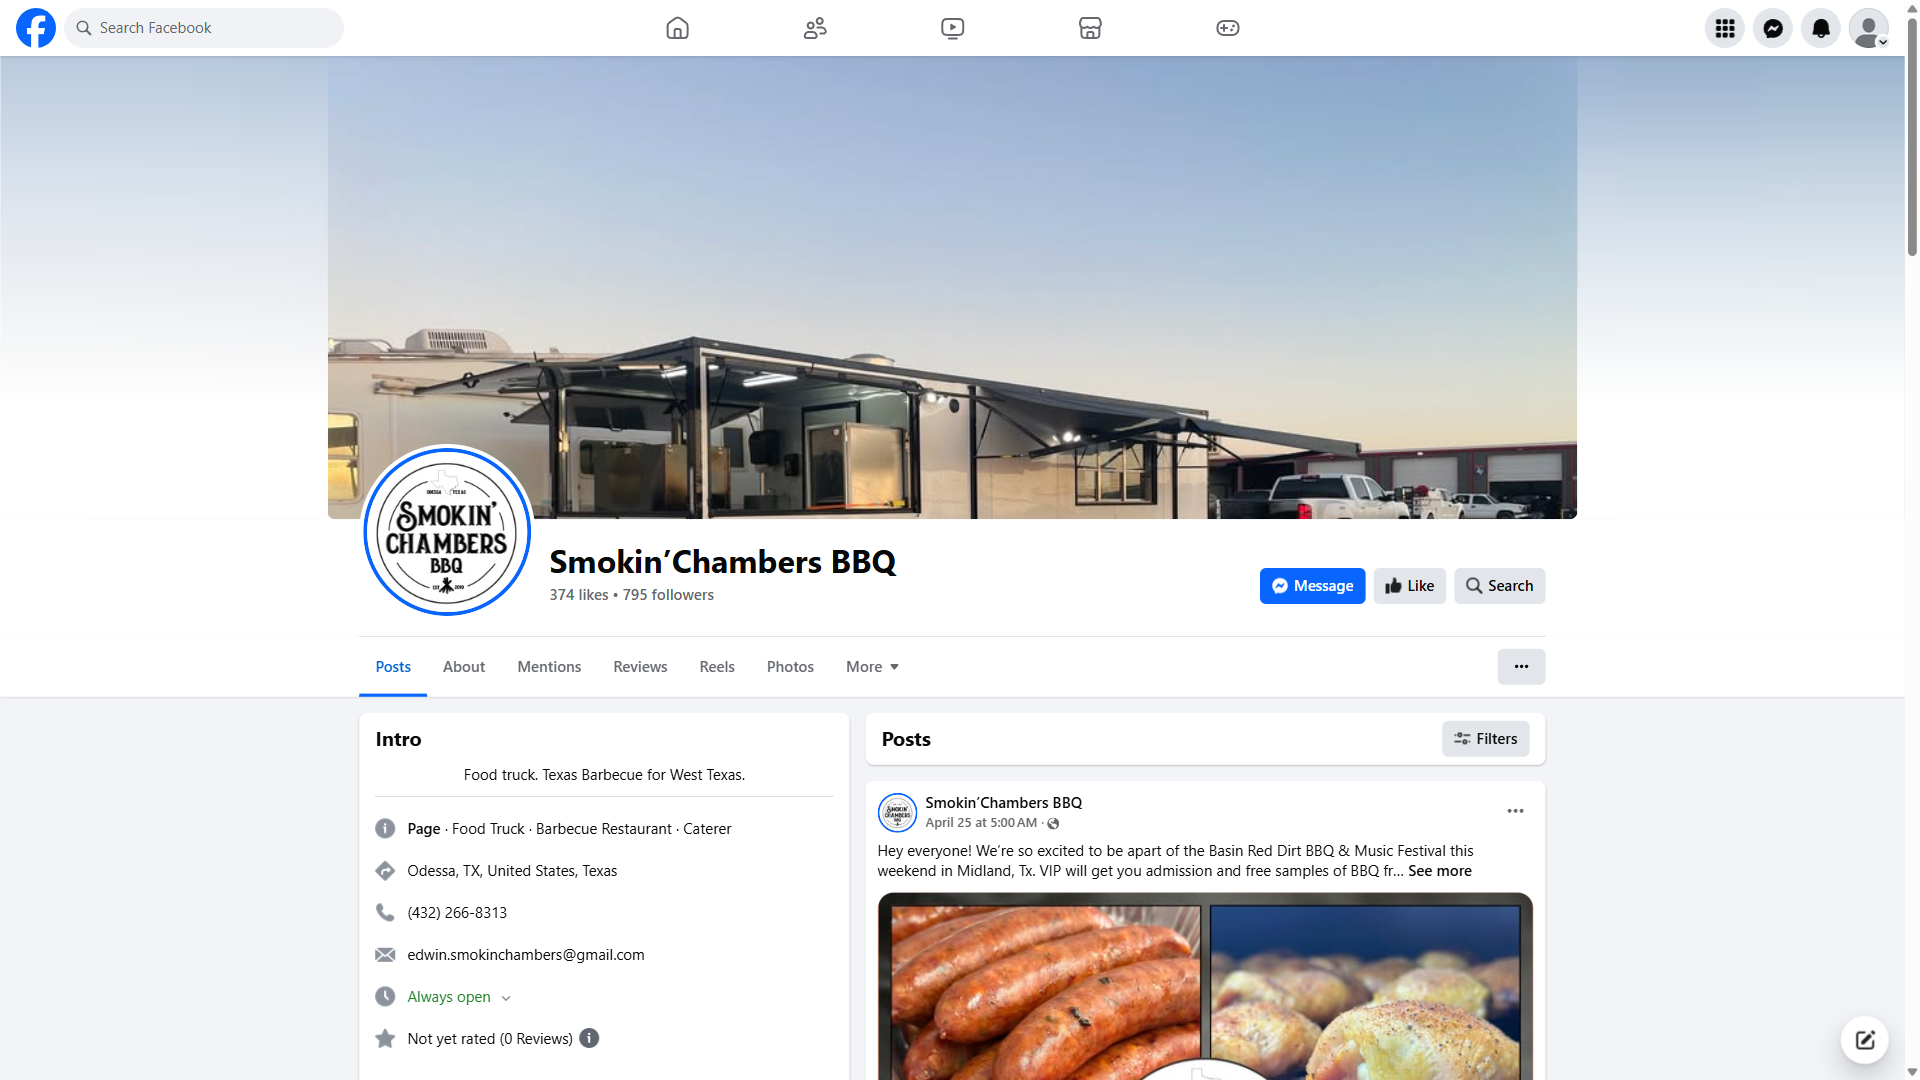Open the Friends icon in top navigation
The image size is (1920, 1080).
point(815,28)
